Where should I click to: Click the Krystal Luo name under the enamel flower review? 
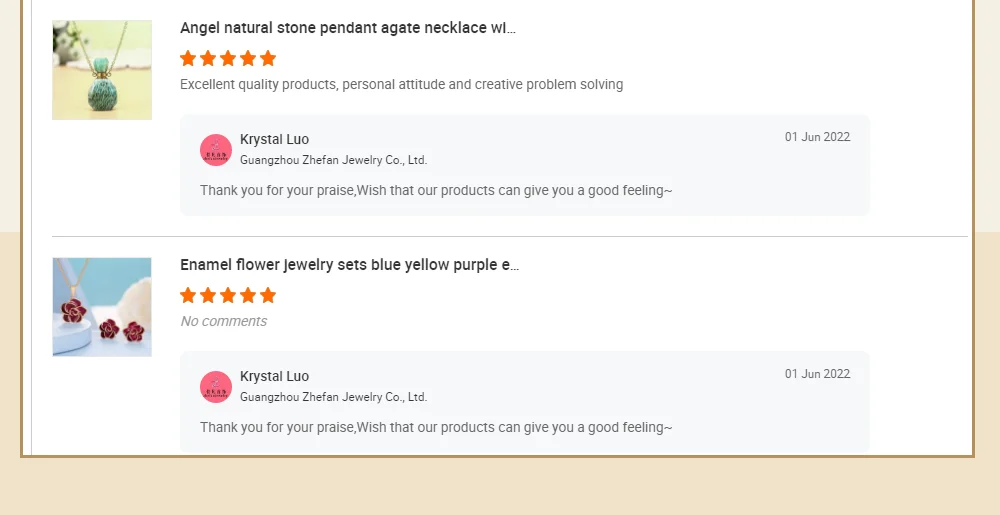(x=274, y=376)
